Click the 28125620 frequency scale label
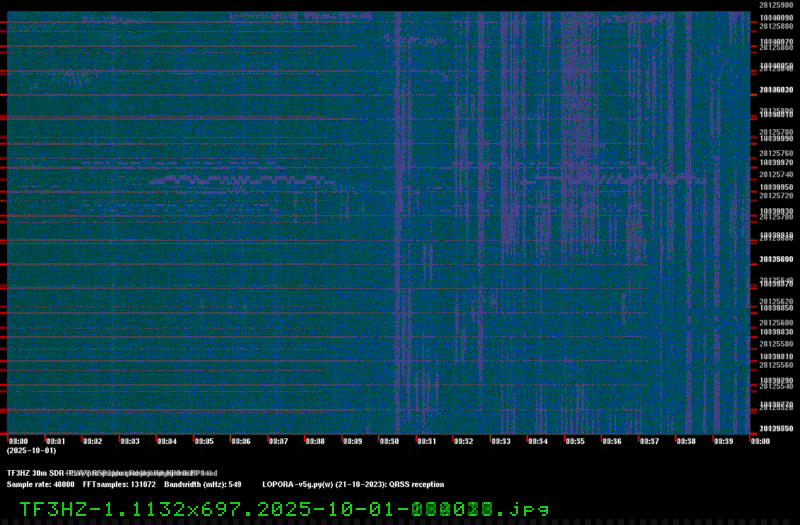The height and width of the screenshot is (525, 800). [x=776, y=301]
